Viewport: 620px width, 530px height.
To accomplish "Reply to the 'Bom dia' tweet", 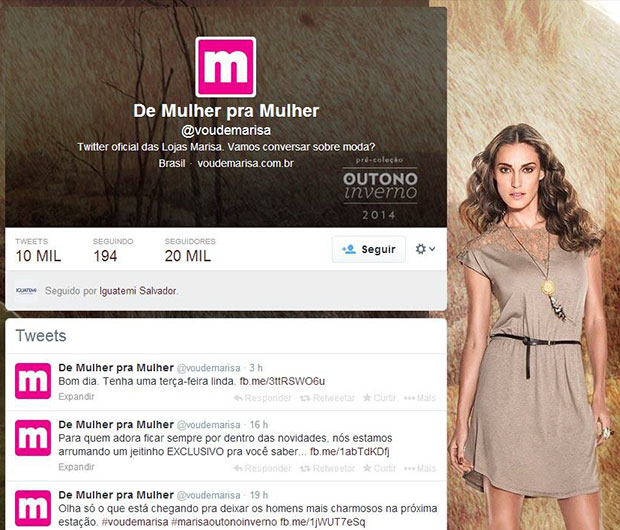I will [x=262, y=398].
